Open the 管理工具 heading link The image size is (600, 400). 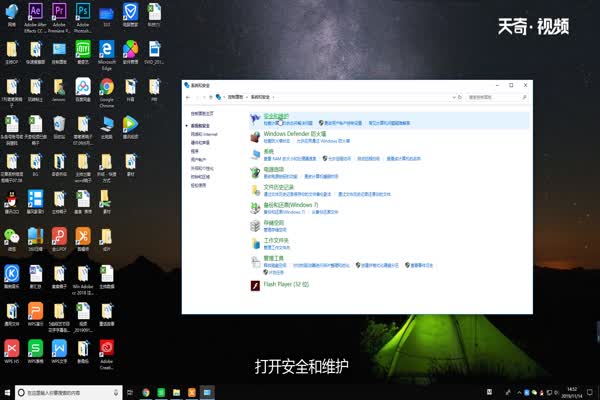pyautogui.click(x=274, y=258)
